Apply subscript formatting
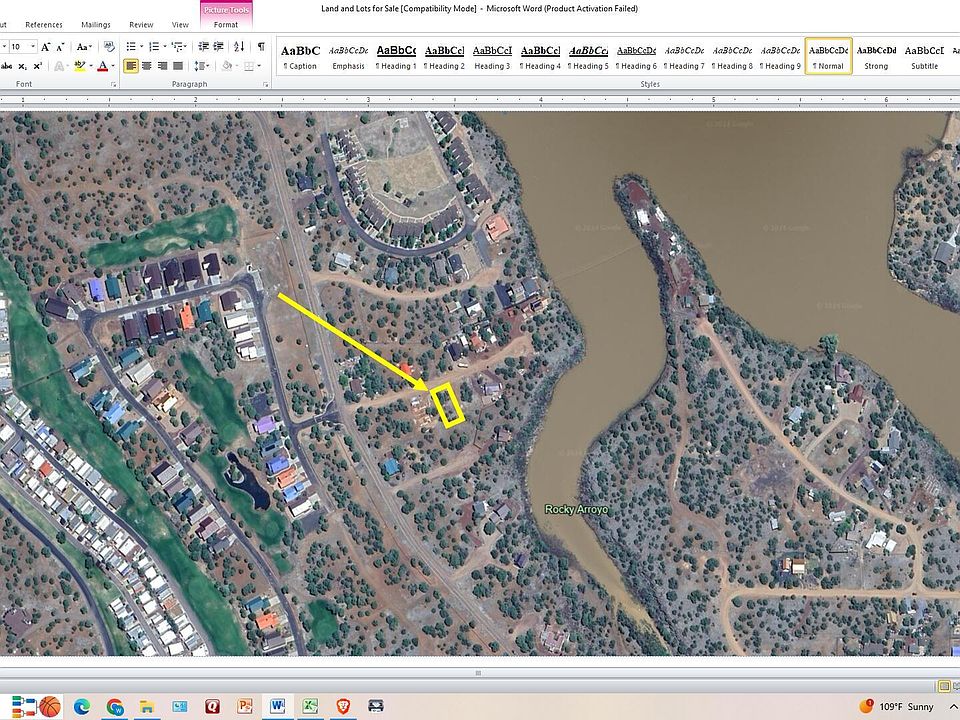Screen dimensions: 960x720 23,66
